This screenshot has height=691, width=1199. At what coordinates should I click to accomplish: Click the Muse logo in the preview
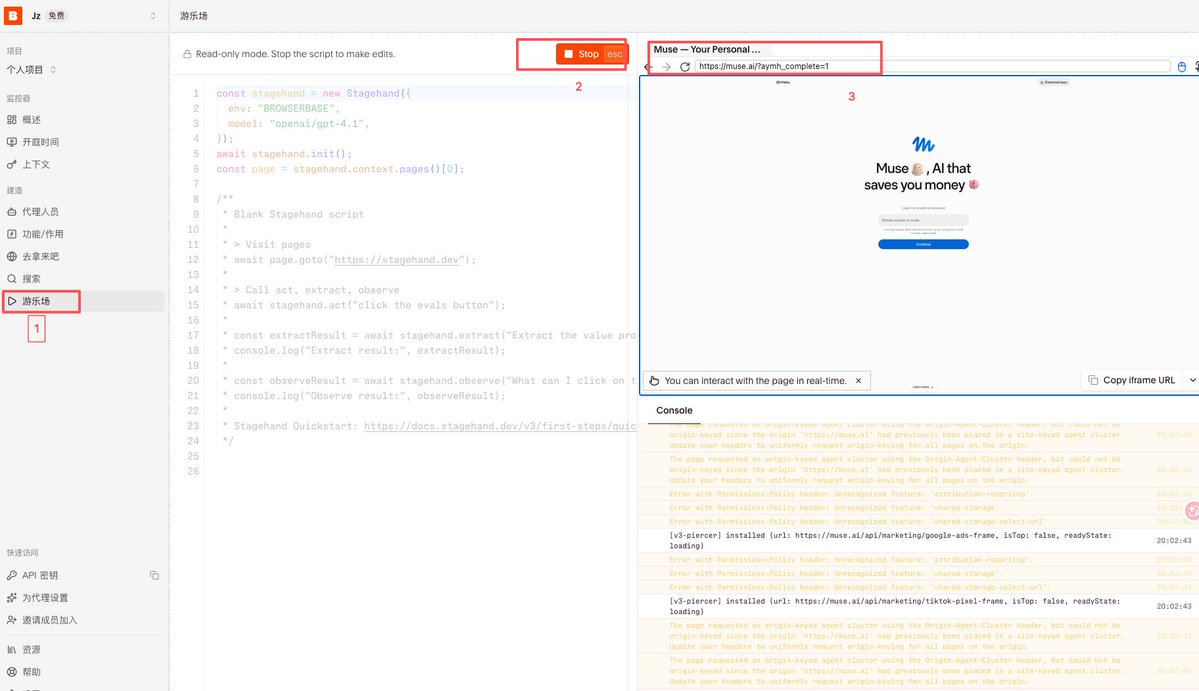coord(923,144)
